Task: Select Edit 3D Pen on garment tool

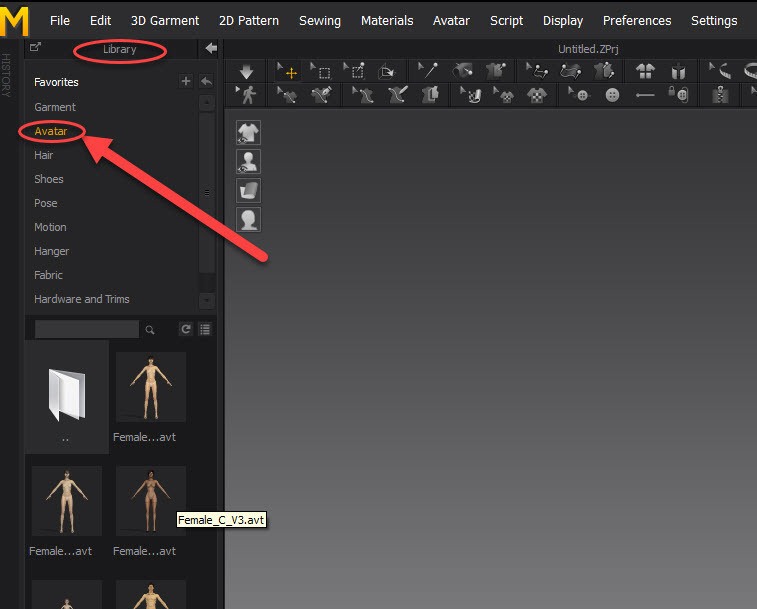Action: [x=288, y=95]
